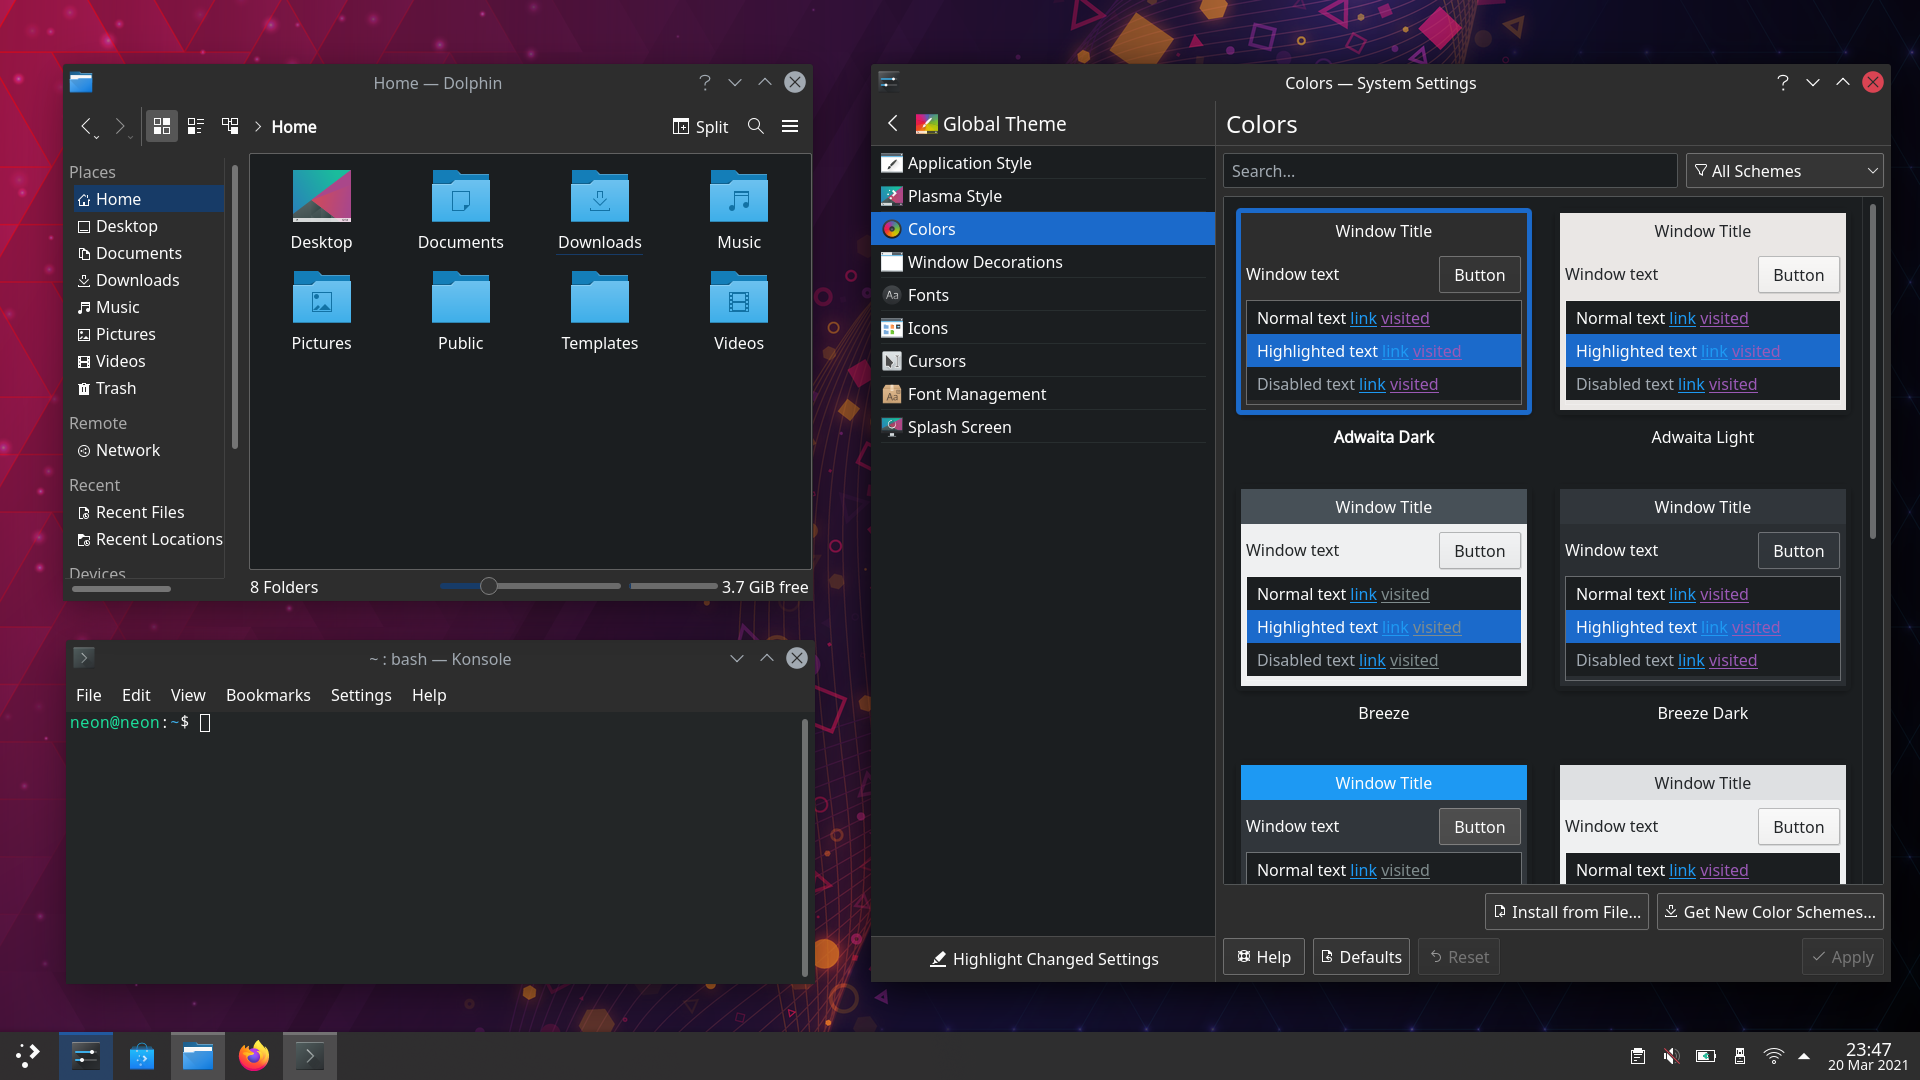
Task: Click the Home breadcrumb chevron in Dolphin
Action: pos(257,126)
